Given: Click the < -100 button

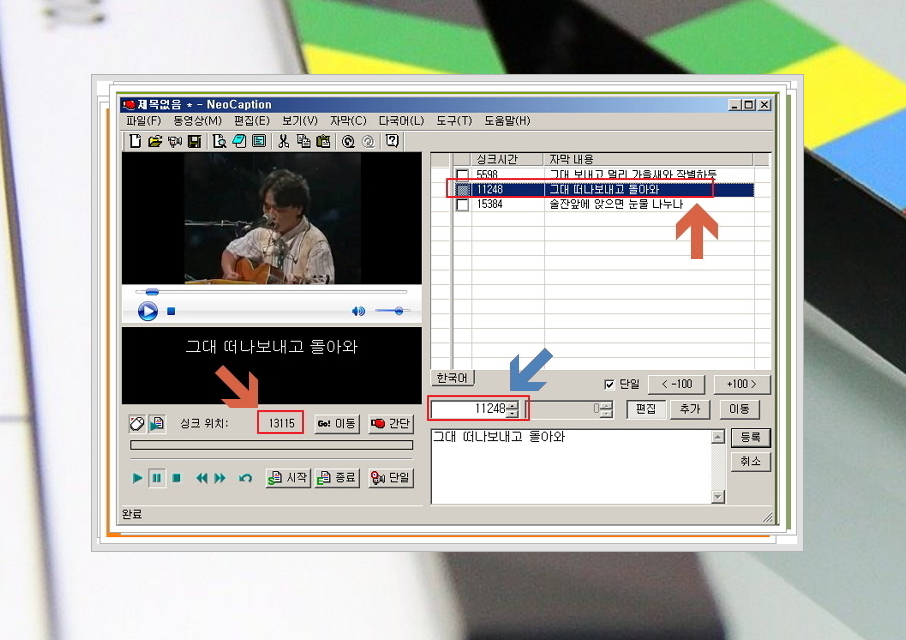Looking at the screenshot, I should pos(677,384).
